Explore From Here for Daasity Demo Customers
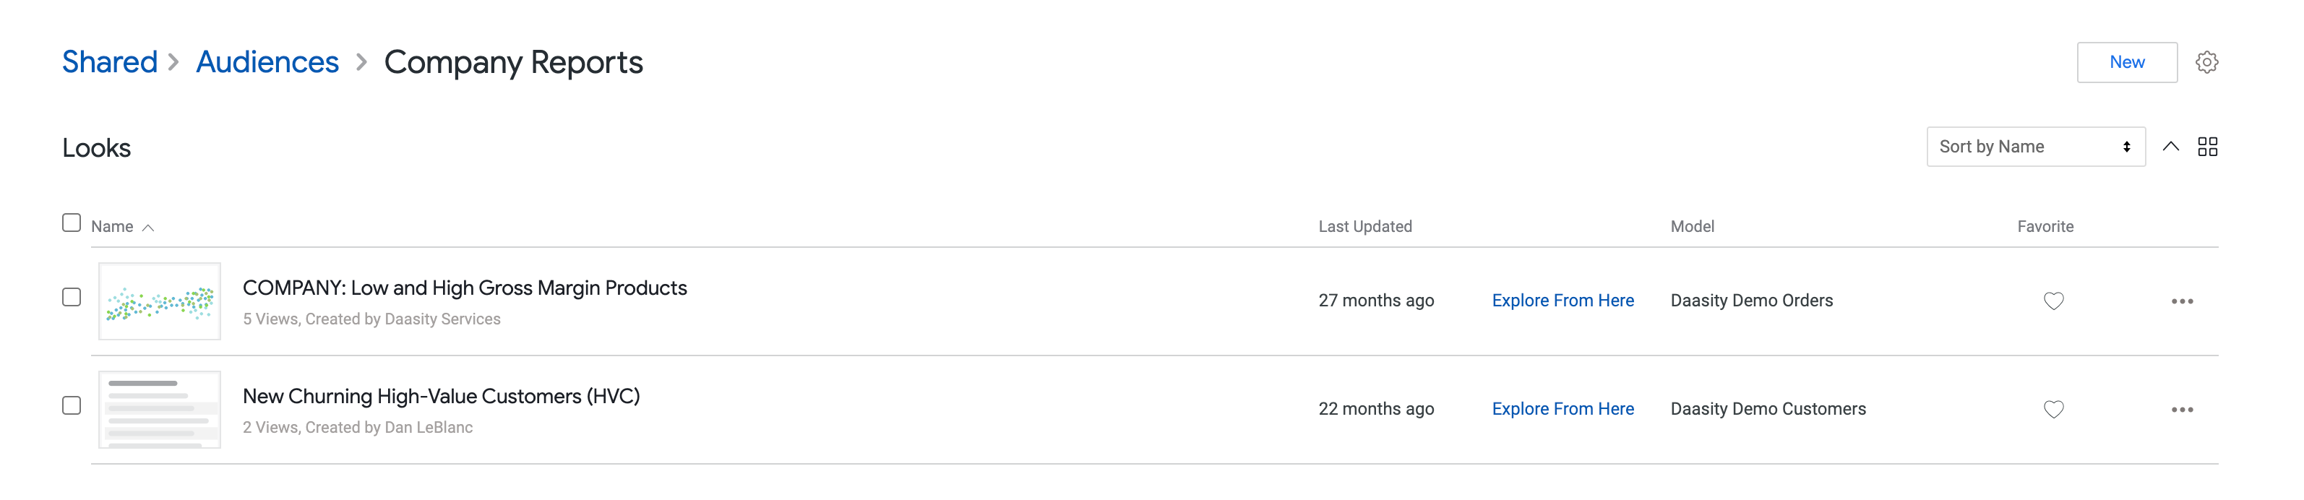The image size is (2304, 500). (1562, 409)
